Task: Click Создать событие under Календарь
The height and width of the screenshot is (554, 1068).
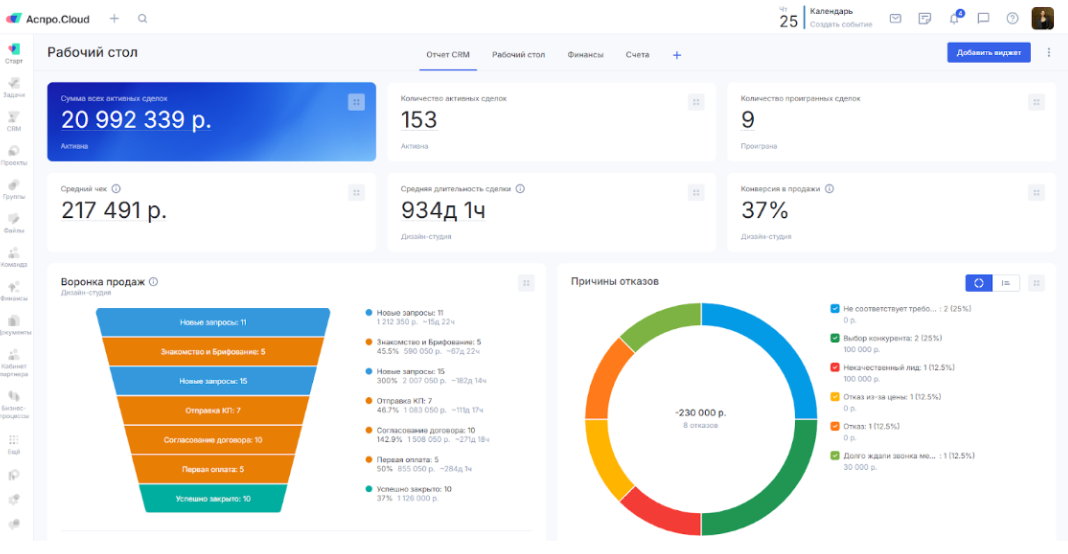Action: [841, 25]
